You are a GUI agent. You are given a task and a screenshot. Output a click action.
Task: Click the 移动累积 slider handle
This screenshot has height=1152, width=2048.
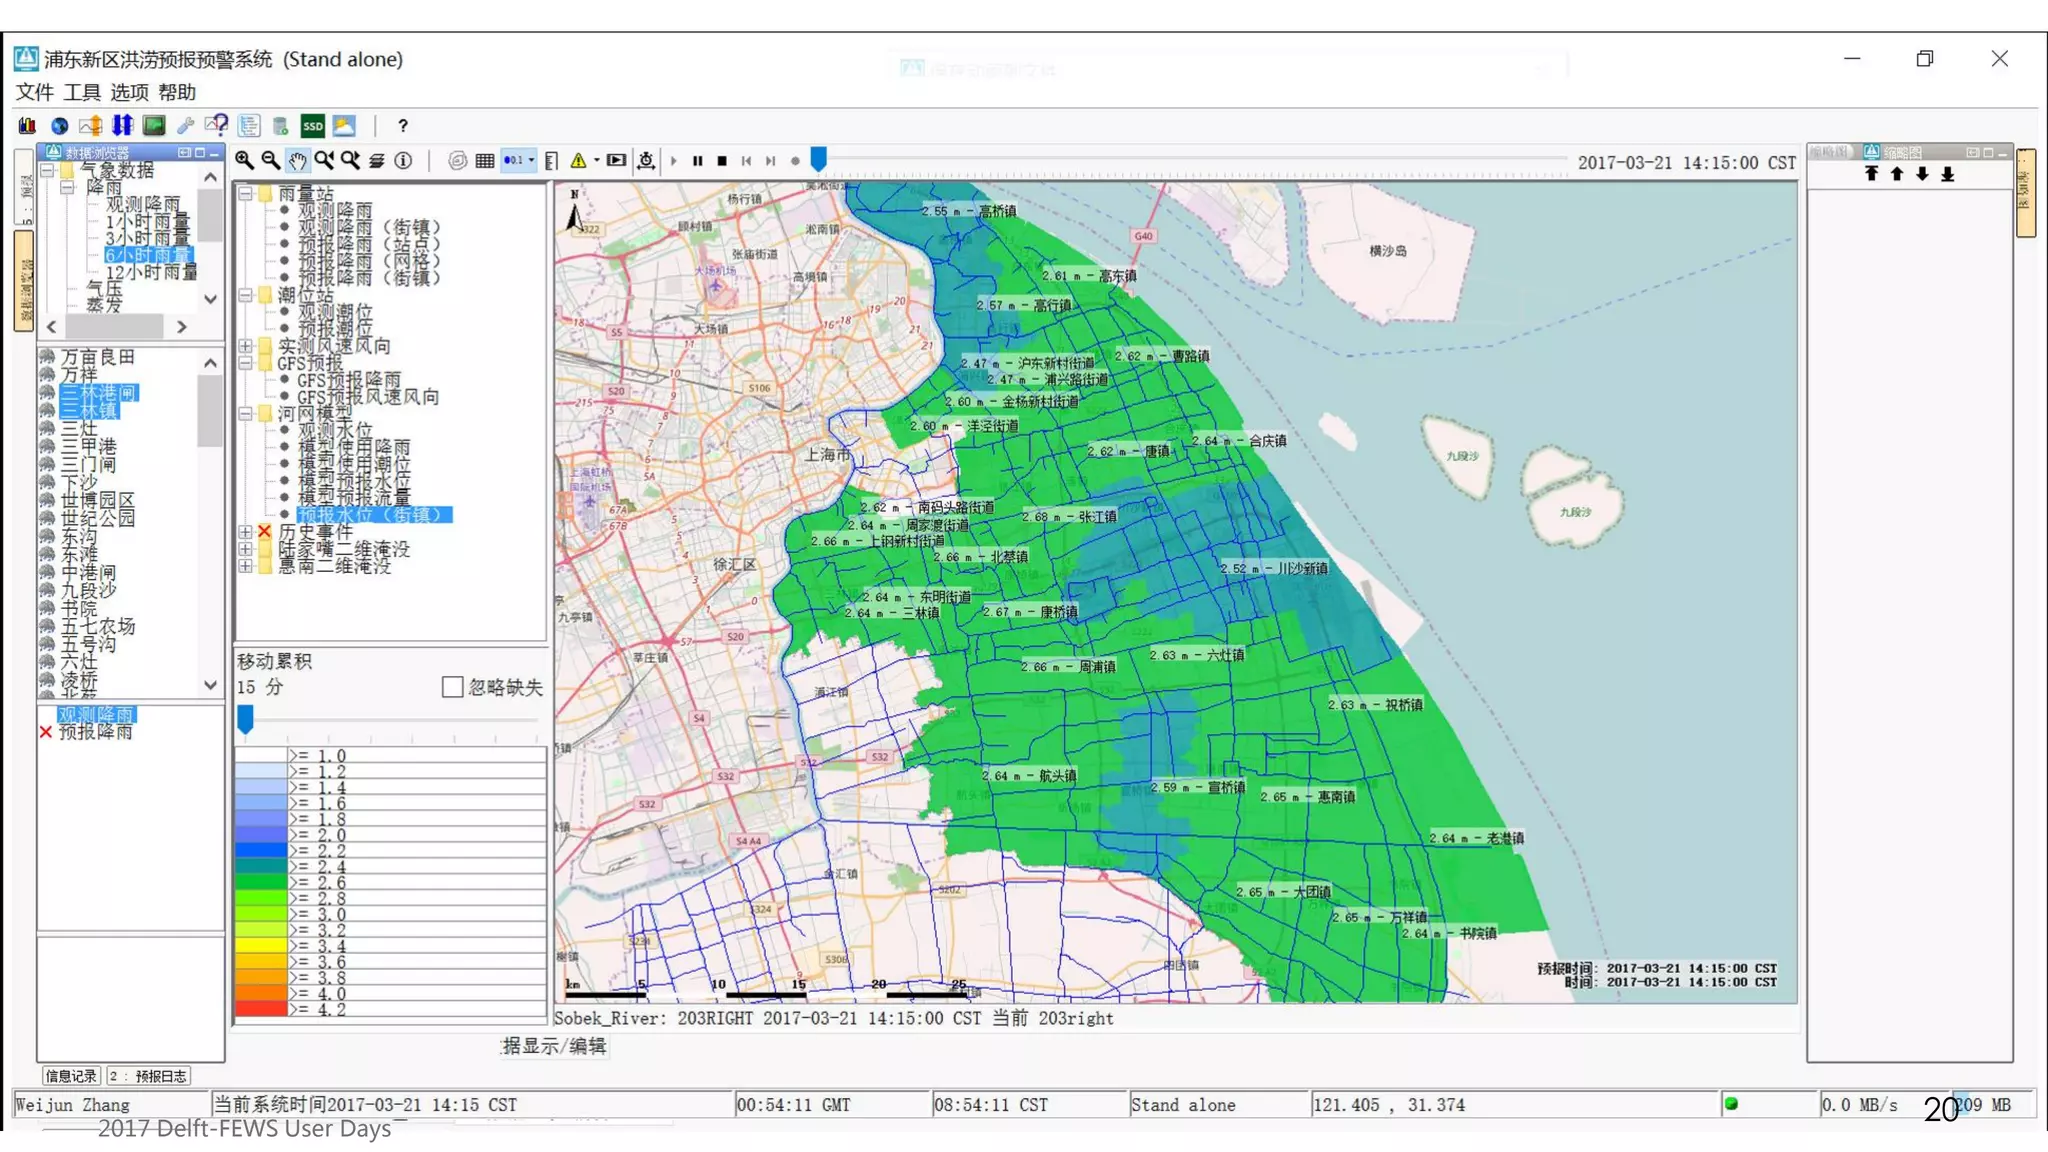tap(245, 717)
